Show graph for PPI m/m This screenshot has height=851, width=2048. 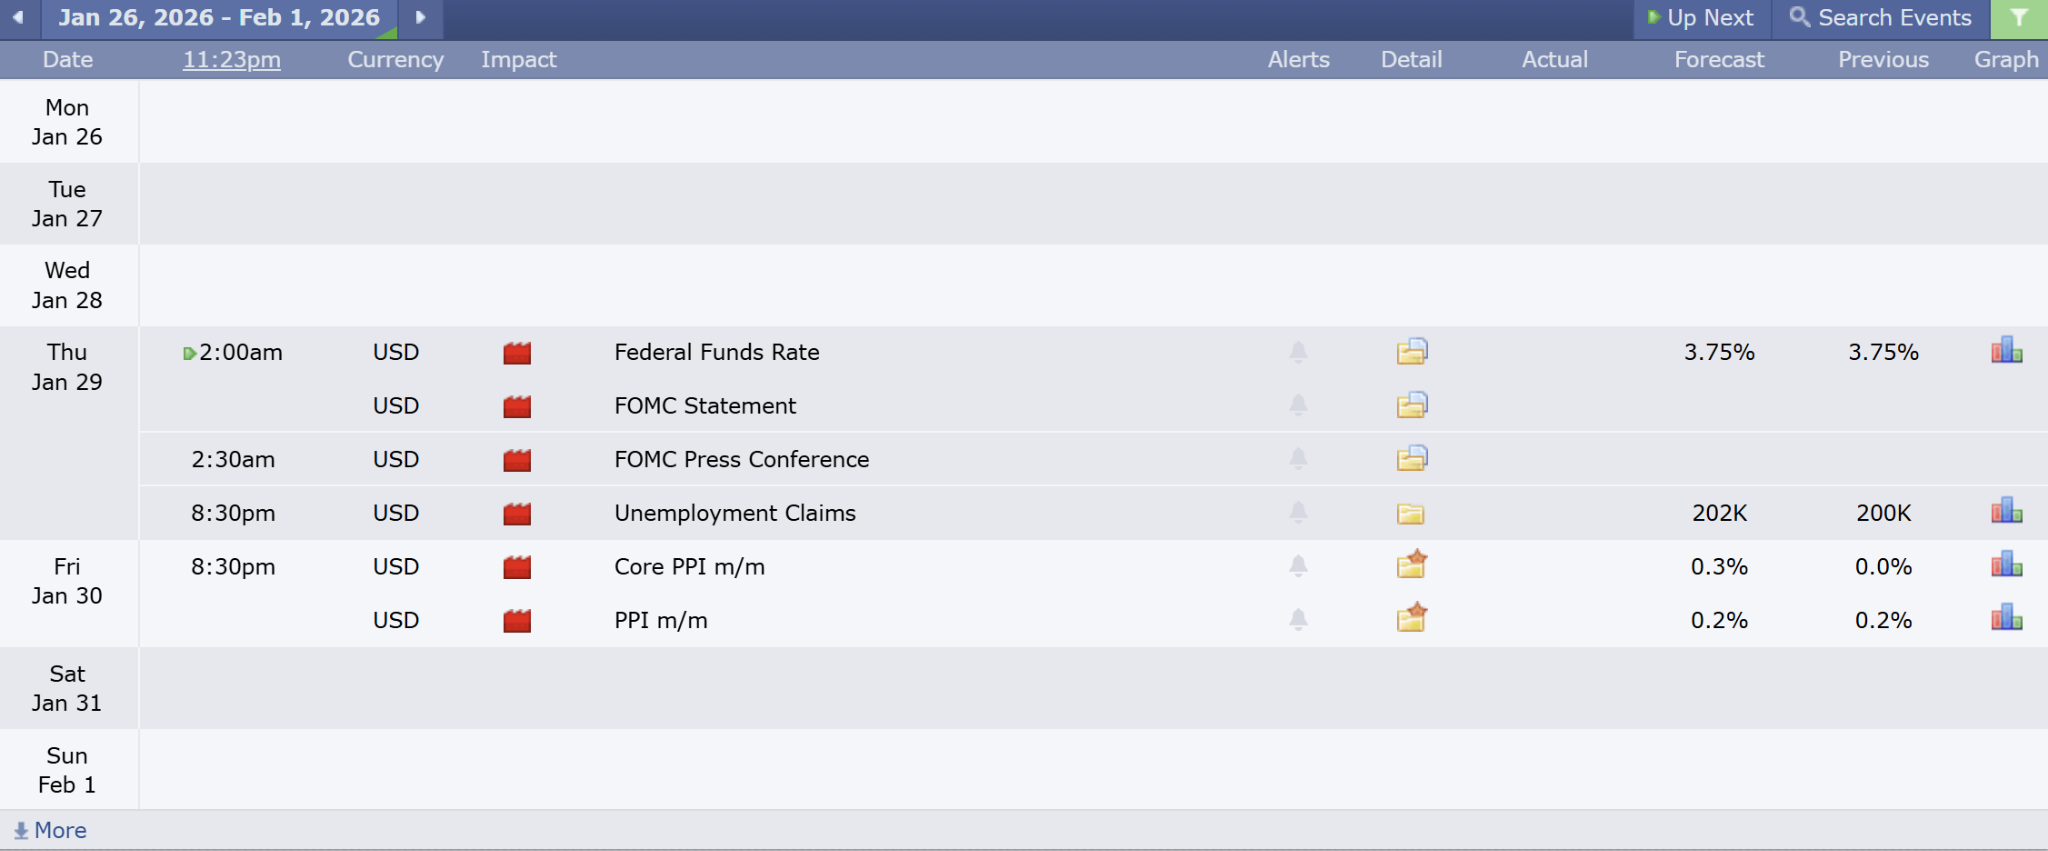2006,619
